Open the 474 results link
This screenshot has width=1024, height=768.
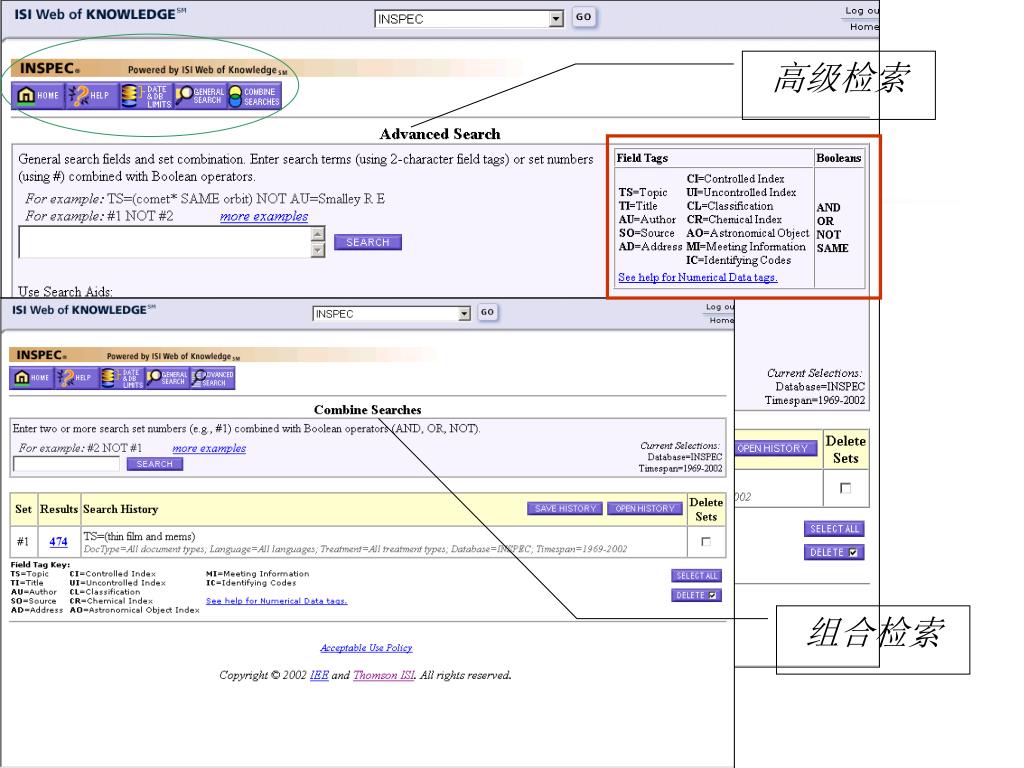click(x=58, y=541)
